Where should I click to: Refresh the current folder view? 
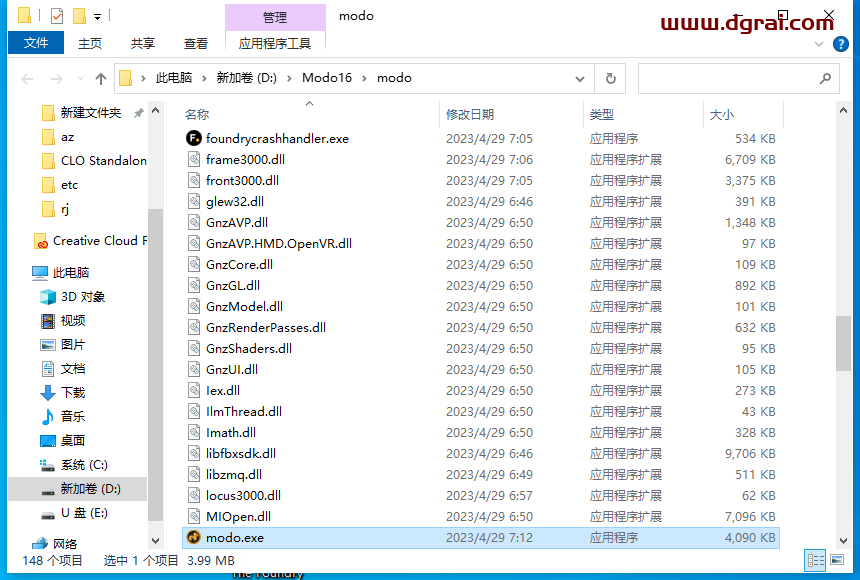(610, 78)
